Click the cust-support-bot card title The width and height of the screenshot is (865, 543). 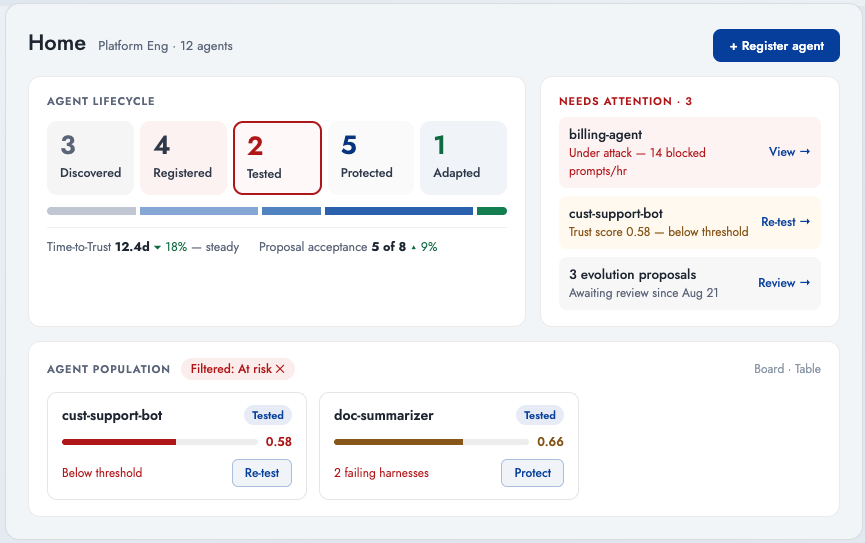[112, 416]
